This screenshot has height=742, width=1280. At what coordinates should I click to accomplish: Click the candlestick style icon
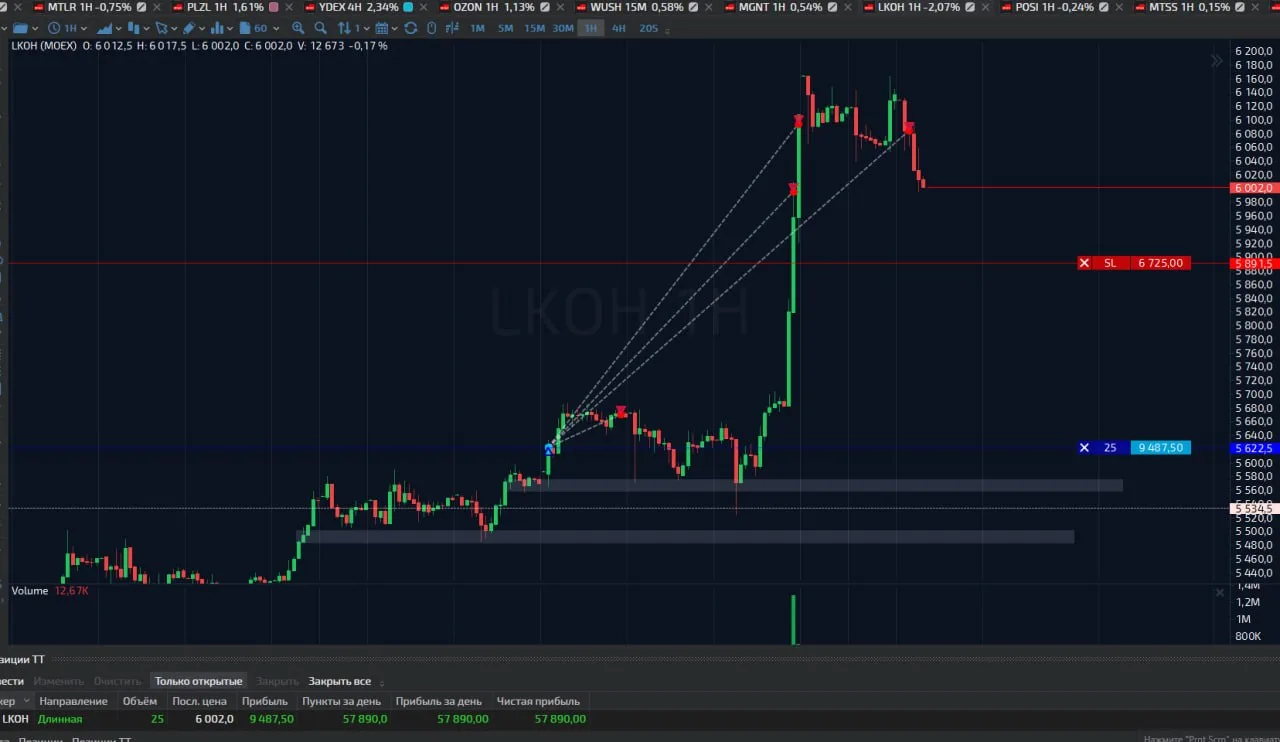pos(135,28)
